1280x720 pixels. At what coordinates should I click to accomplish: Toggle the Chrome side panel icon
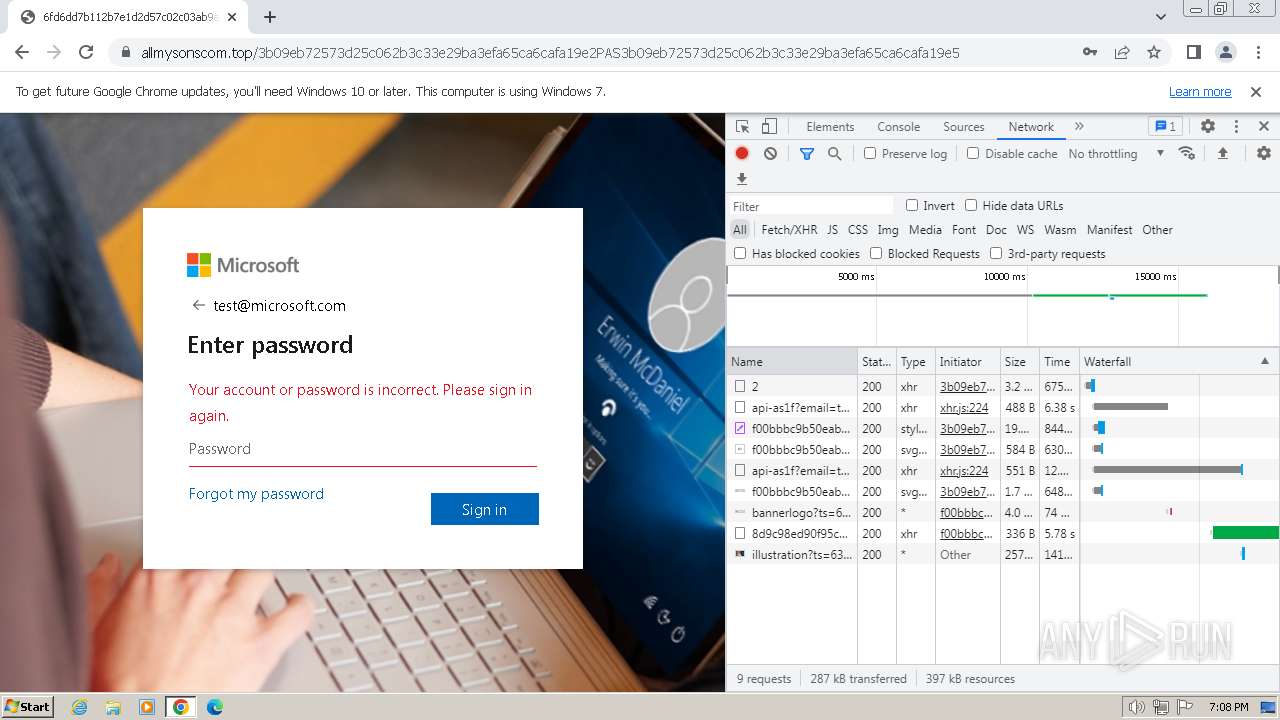(x=1194, y=52)
